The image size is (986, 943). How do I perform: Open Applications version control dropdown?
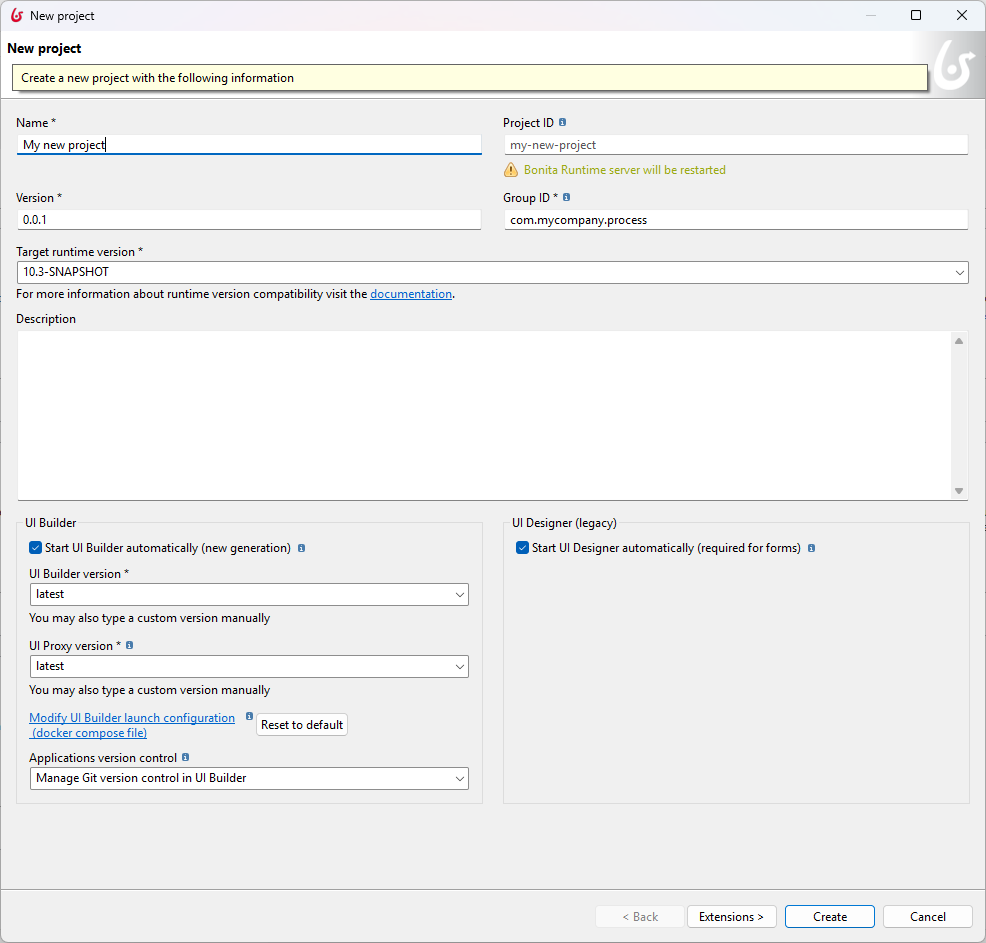click(459, 778)
